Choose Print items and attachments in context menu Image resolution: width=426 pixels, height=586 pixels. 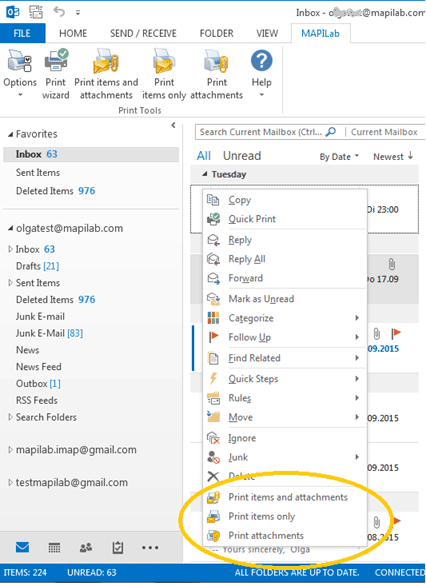[x=285, y=497]
